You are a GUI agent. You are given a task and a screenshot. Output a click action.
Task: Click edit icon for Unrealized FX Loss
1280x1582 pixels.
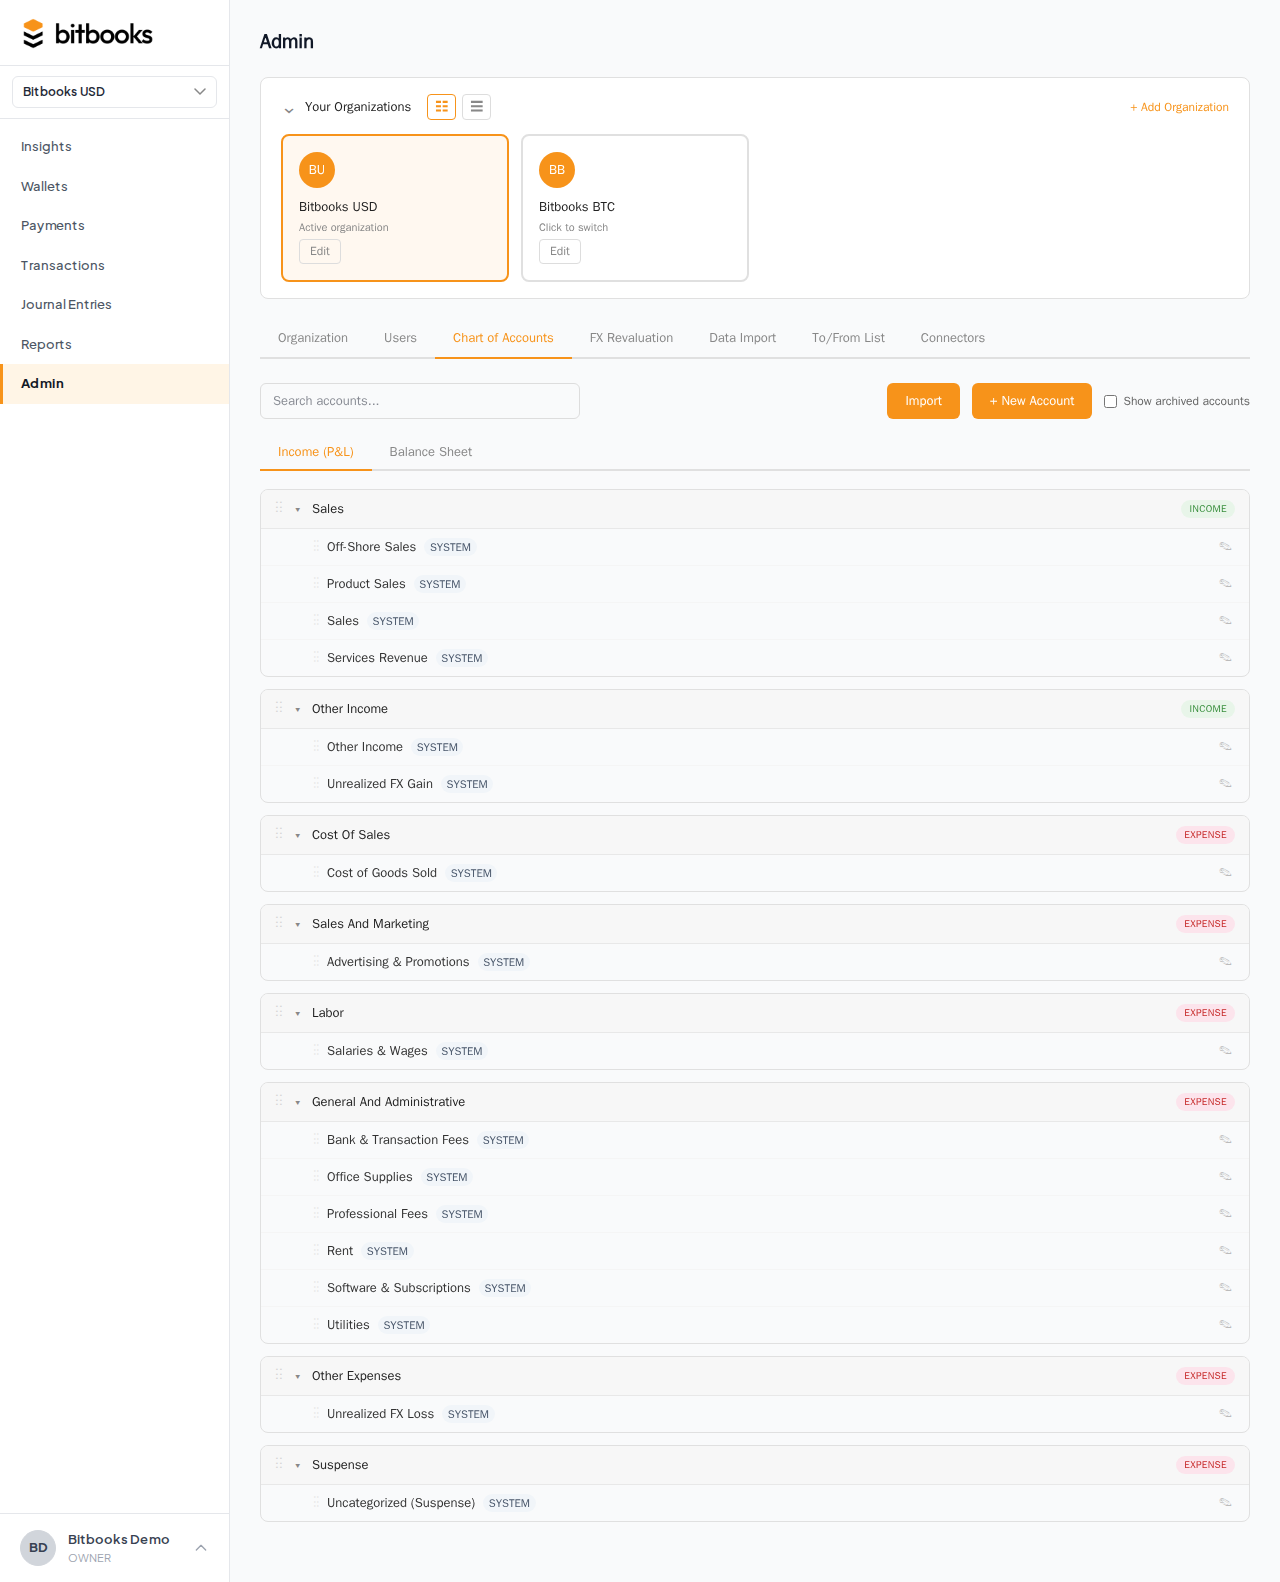pos(1225,1413)
